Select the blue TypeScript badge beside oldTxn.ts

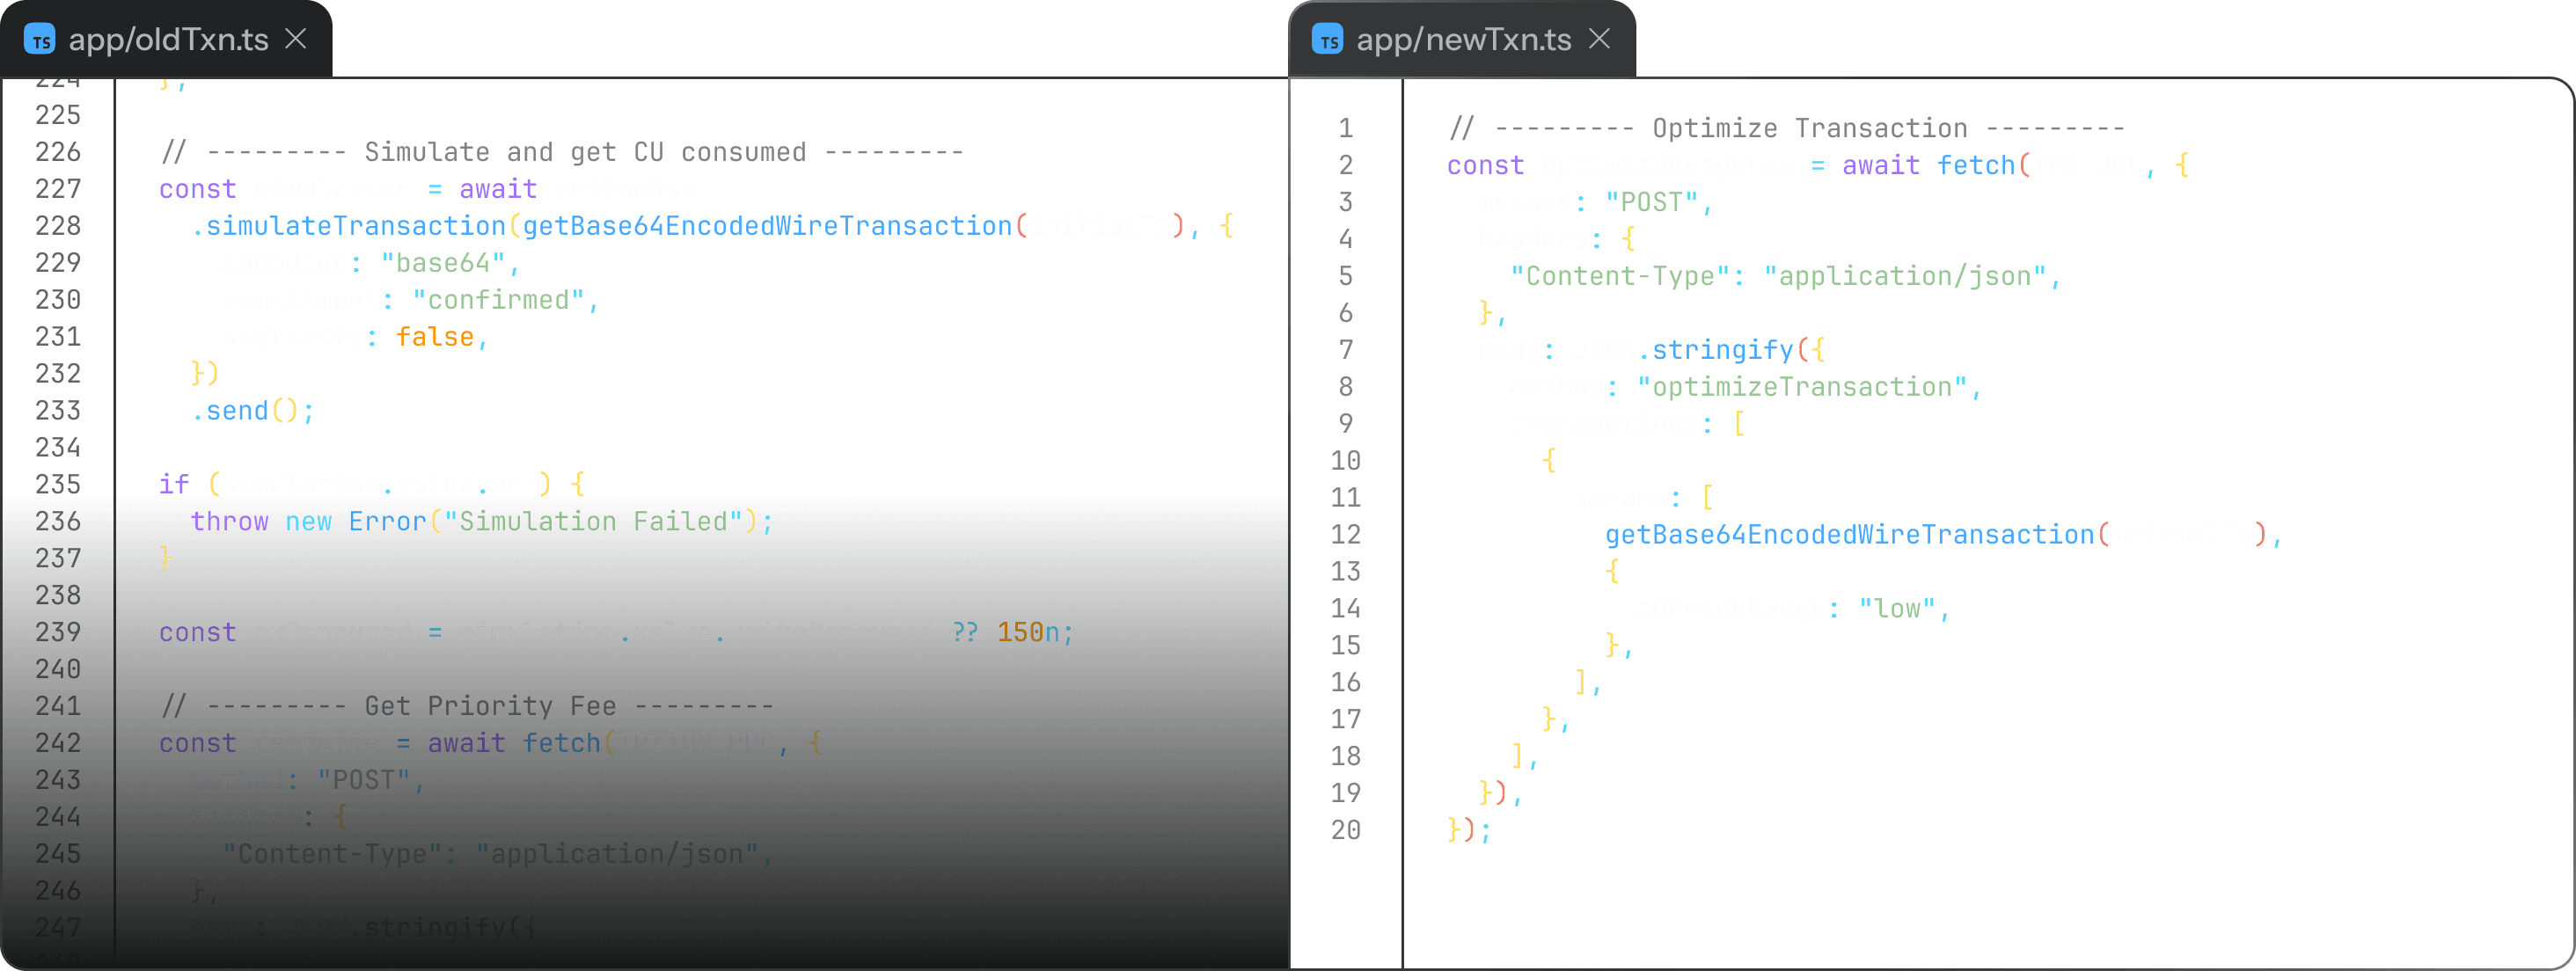[40, 39]
